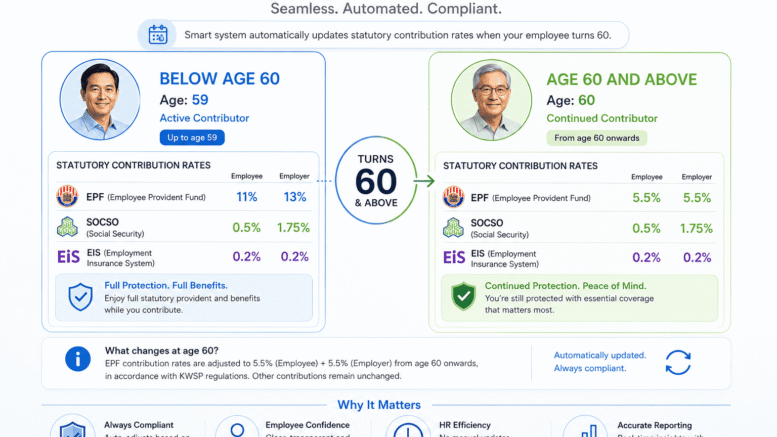This screenshot has height=437, width=777.
Task: Click the 'Up to age 59' badge
Action: (x=192, y=137)
